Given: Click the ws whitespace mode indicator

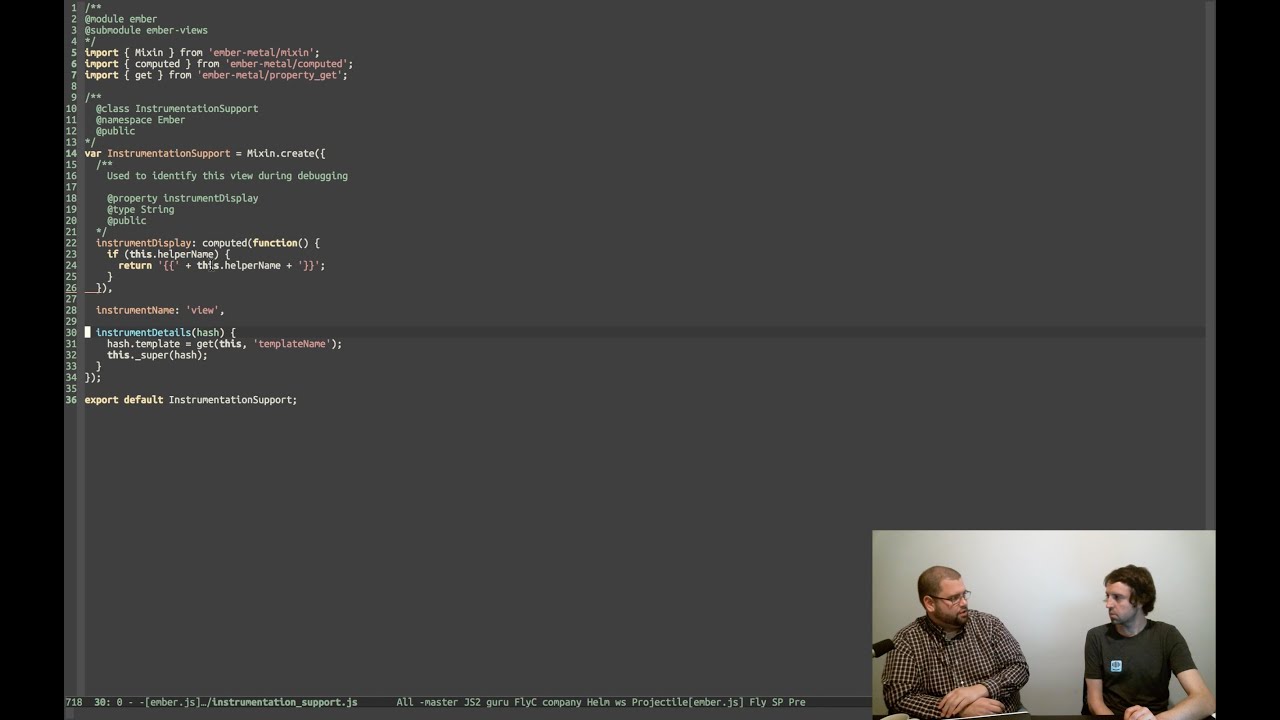Looking at the screenshot, I should pyautogui.click(x=620, y=702).
